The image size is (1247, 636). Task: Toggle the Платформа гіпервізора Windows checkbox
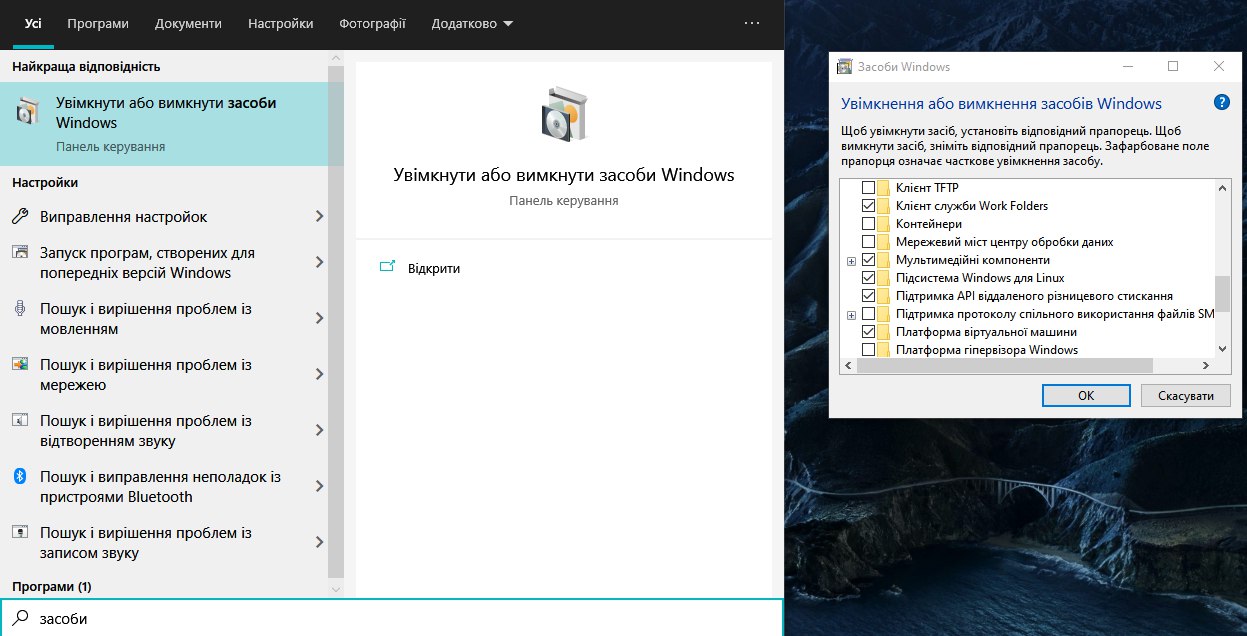(x=868, y=350)
